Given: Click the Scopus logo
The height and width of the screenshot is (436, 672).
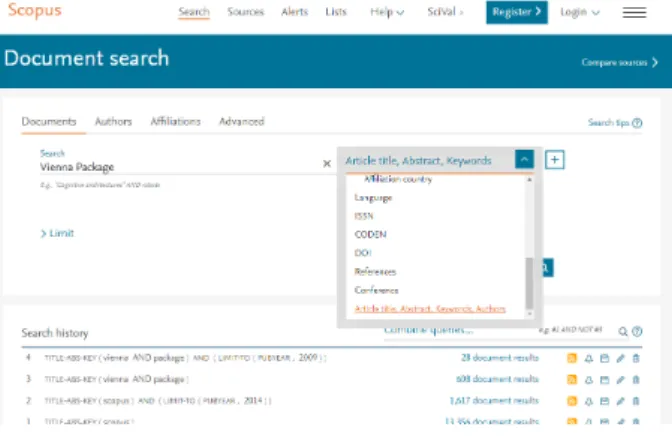Looking at the screenshot, I should [x=35, y=10].
